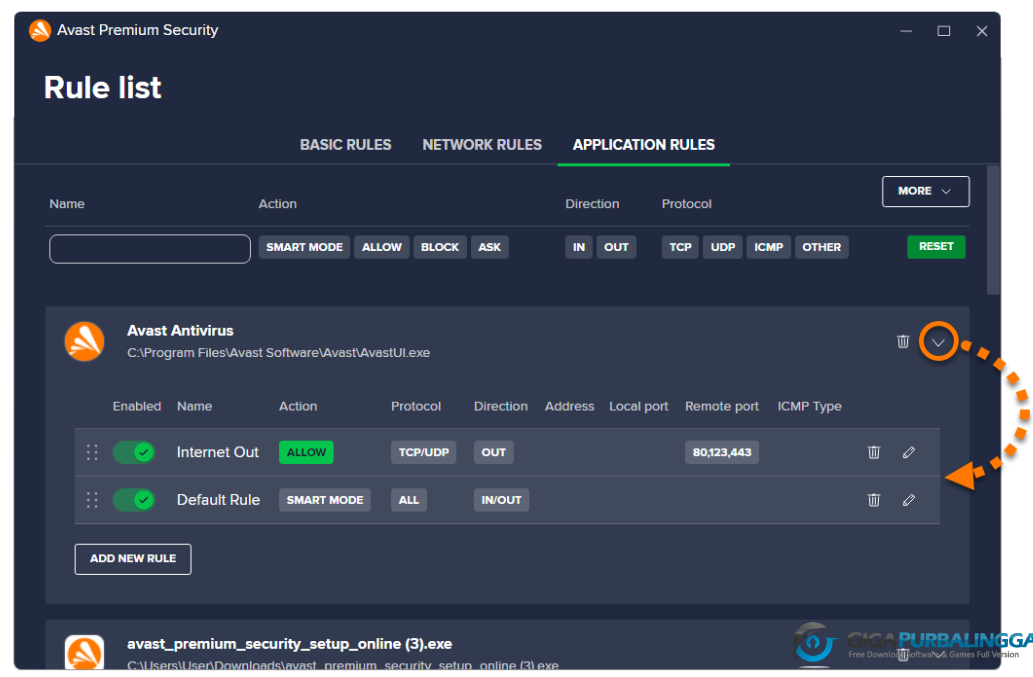Delete the Internet Out rule
This screenshot has height=677, width=1033.
(x=874, y=452)
